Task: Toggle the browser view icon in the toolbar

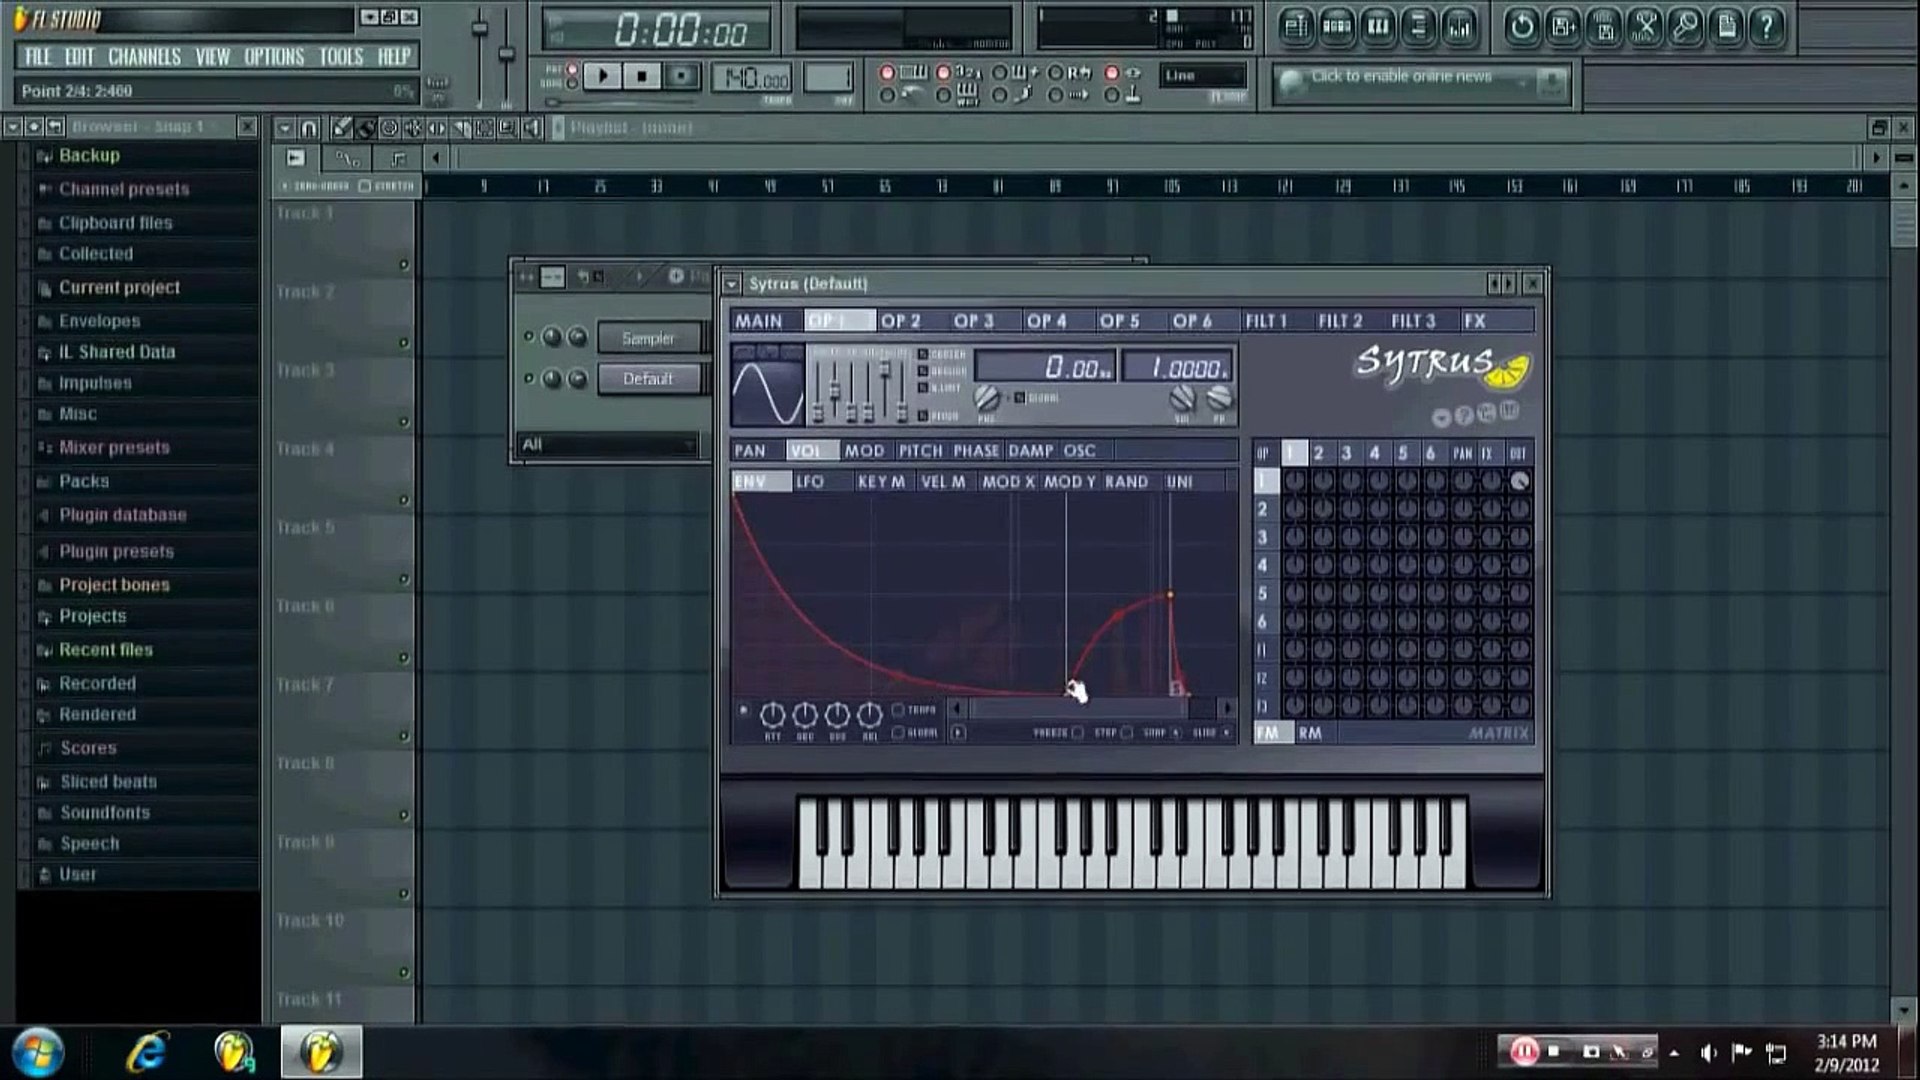Action: click(1419, 27)
